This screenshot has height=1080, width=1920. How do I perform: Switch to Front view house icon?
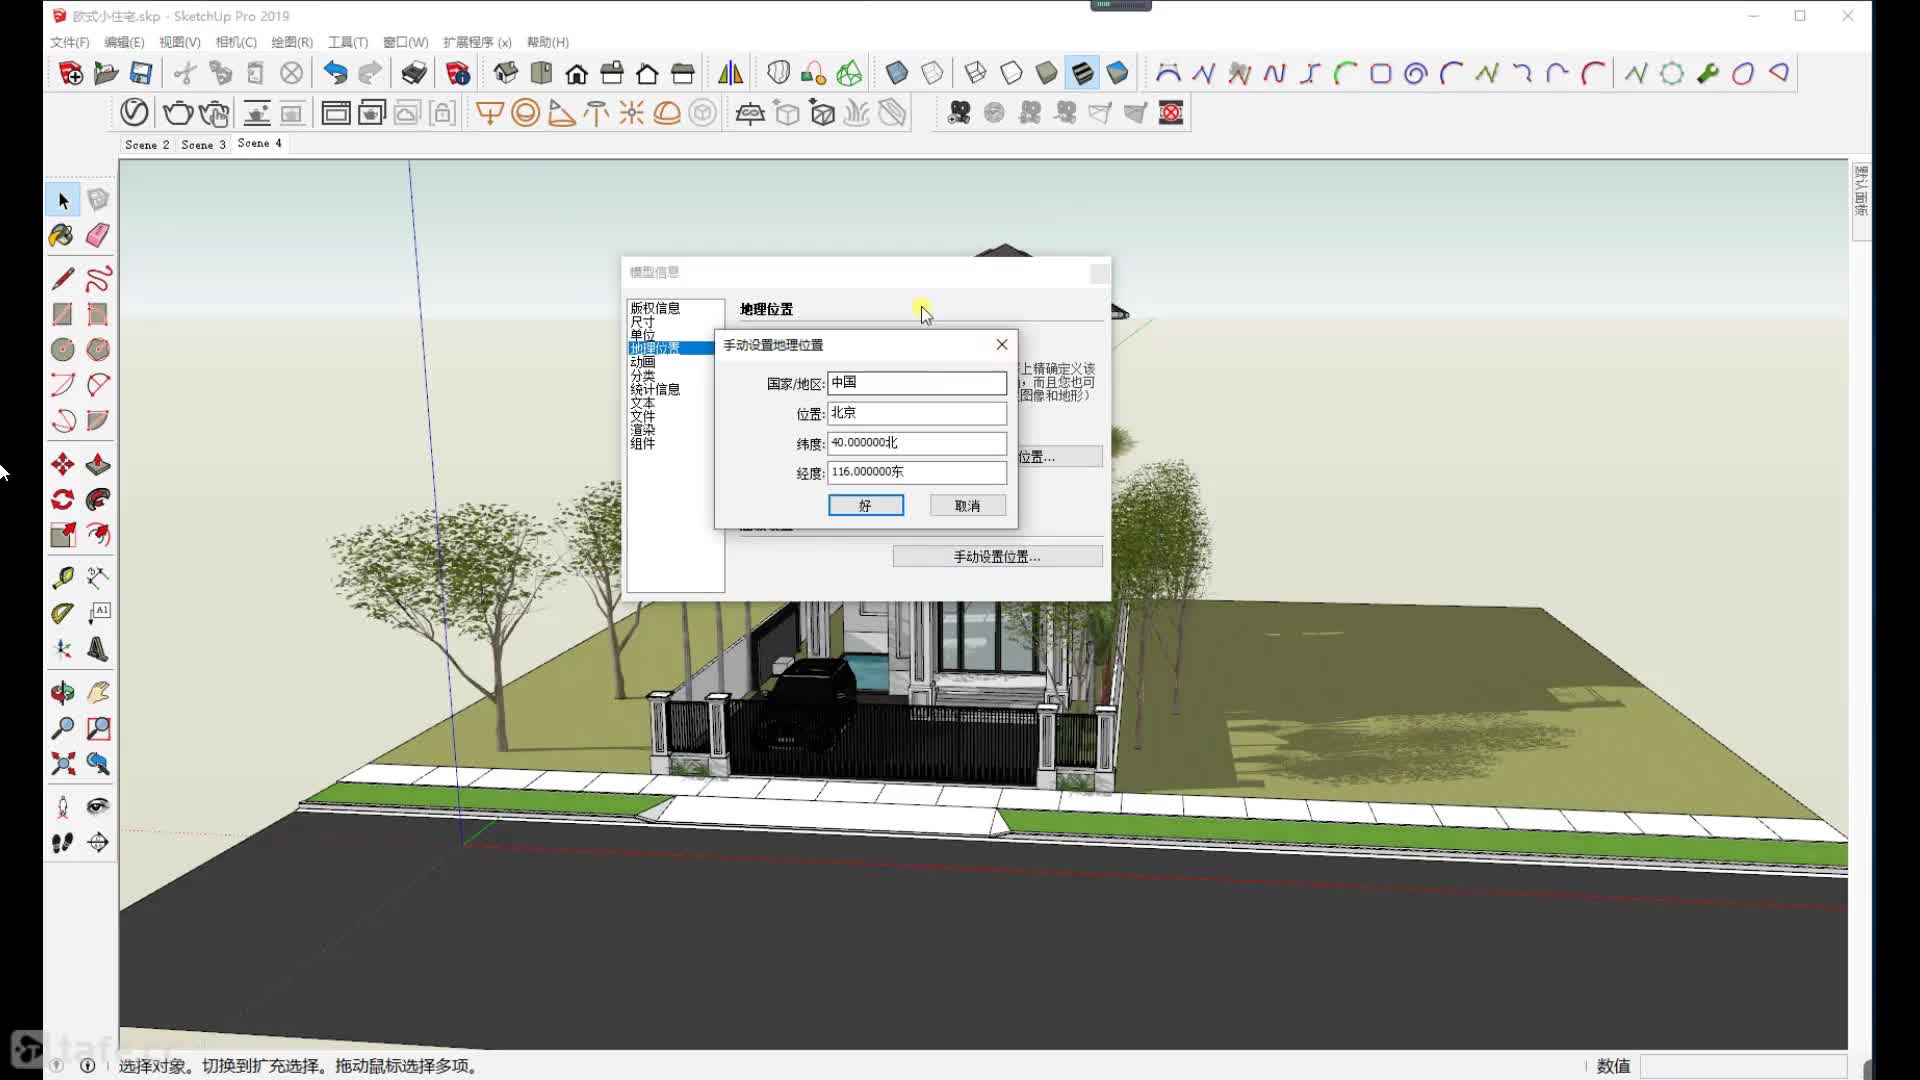[x=577, y=73]
